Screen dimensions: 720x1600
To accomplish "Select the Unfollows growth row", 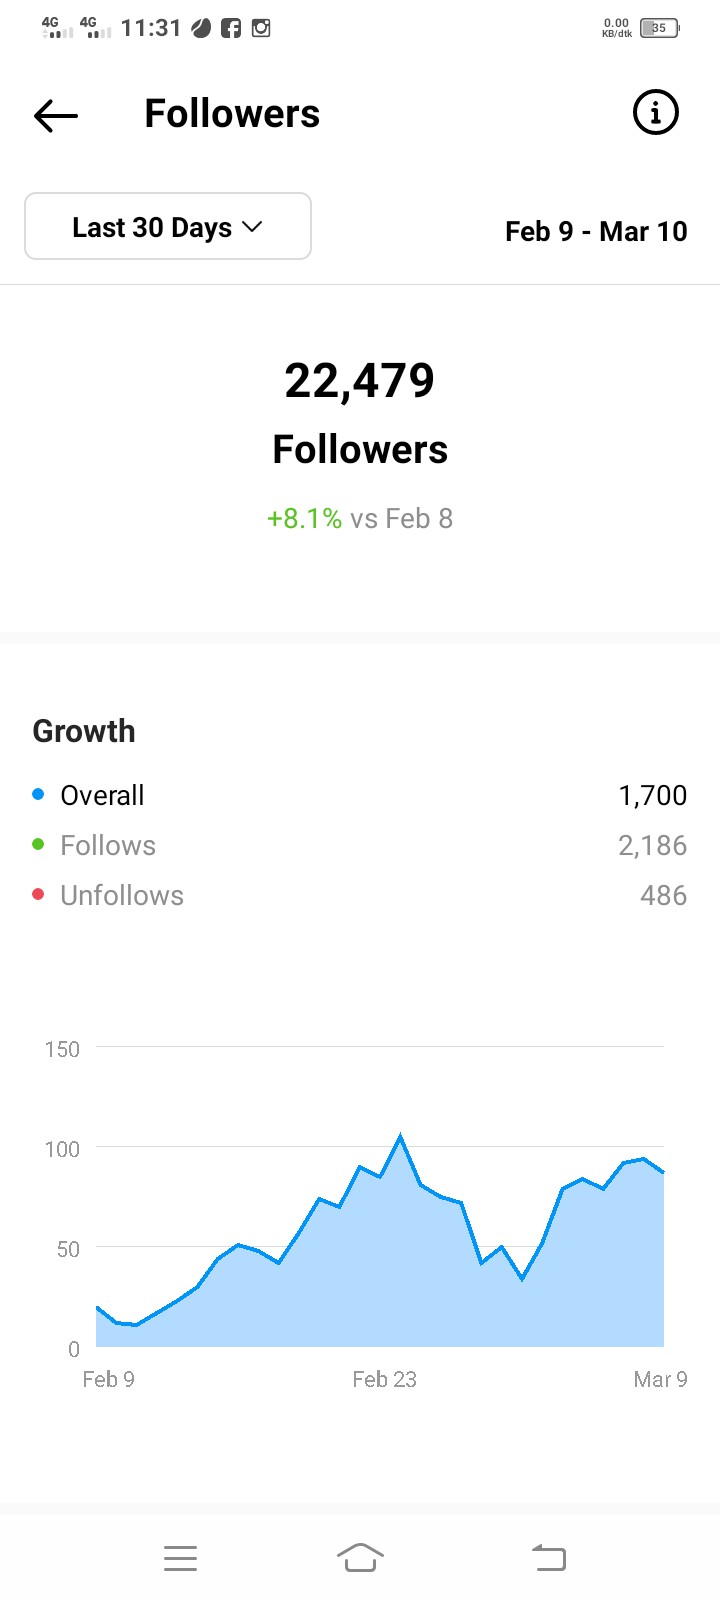I will point(360,895).
